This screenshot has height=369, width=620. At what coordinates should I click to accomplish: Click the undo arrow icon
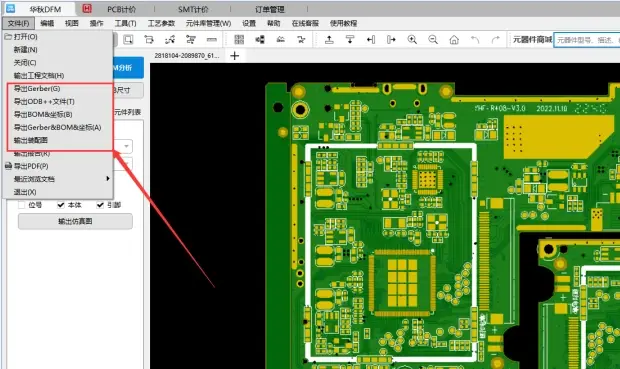[475, 40]
